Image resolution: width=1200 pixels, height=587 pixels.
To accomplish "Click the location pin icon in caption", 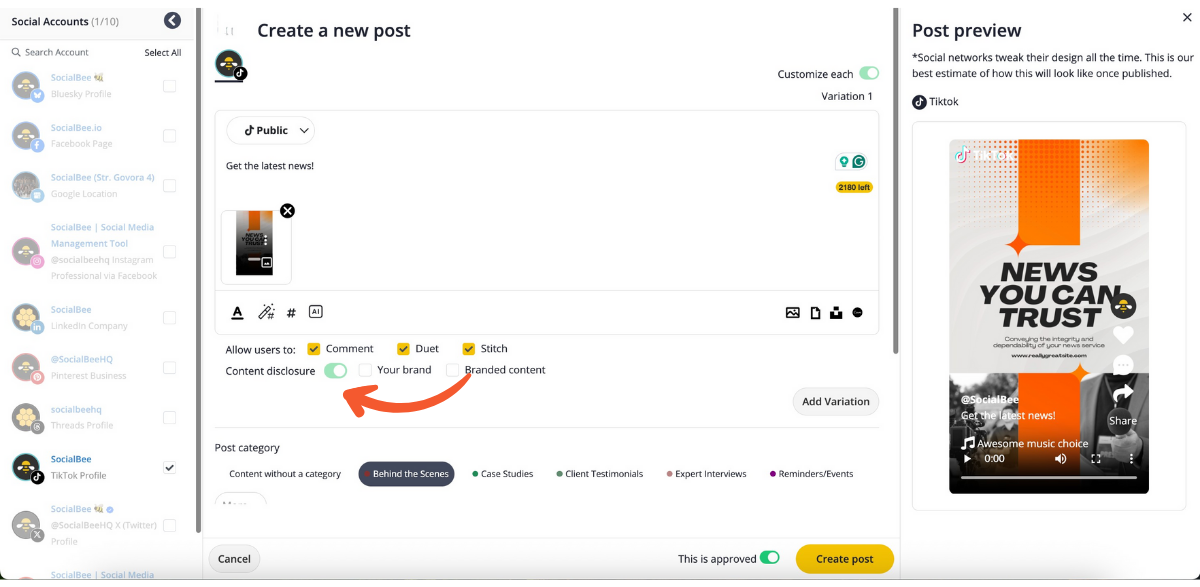I will coord(844,162).
